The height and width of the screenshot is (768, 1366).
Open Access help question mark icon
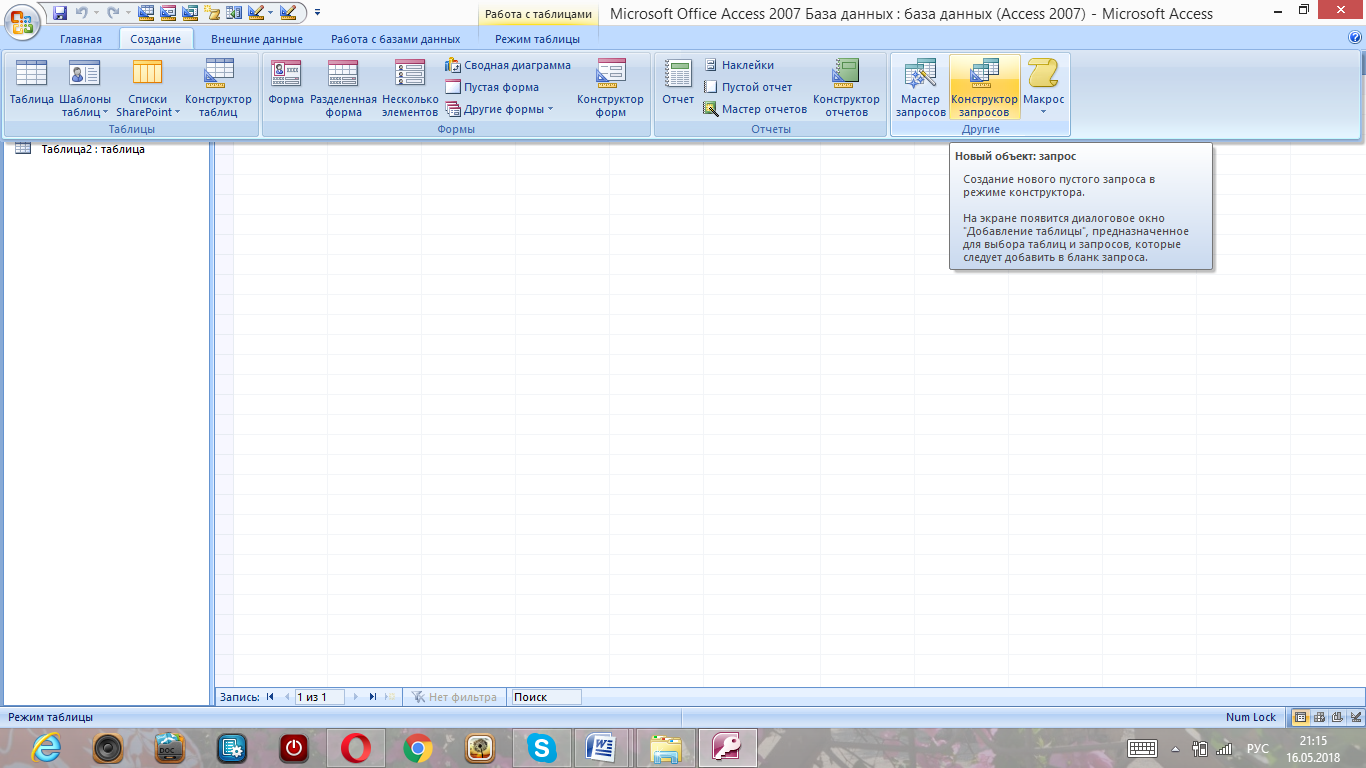tap(1355, 39)
